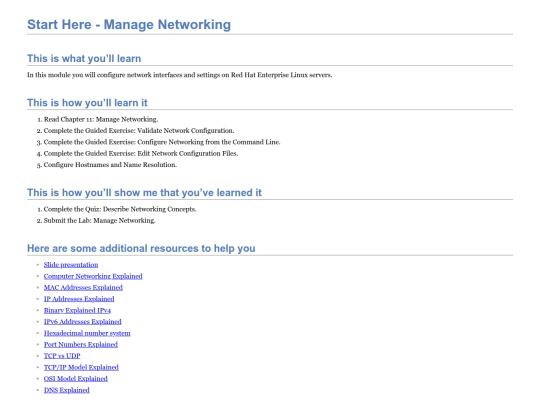
Task: Click the 'Start Here - Manage Networking' title
Action: 129,24
